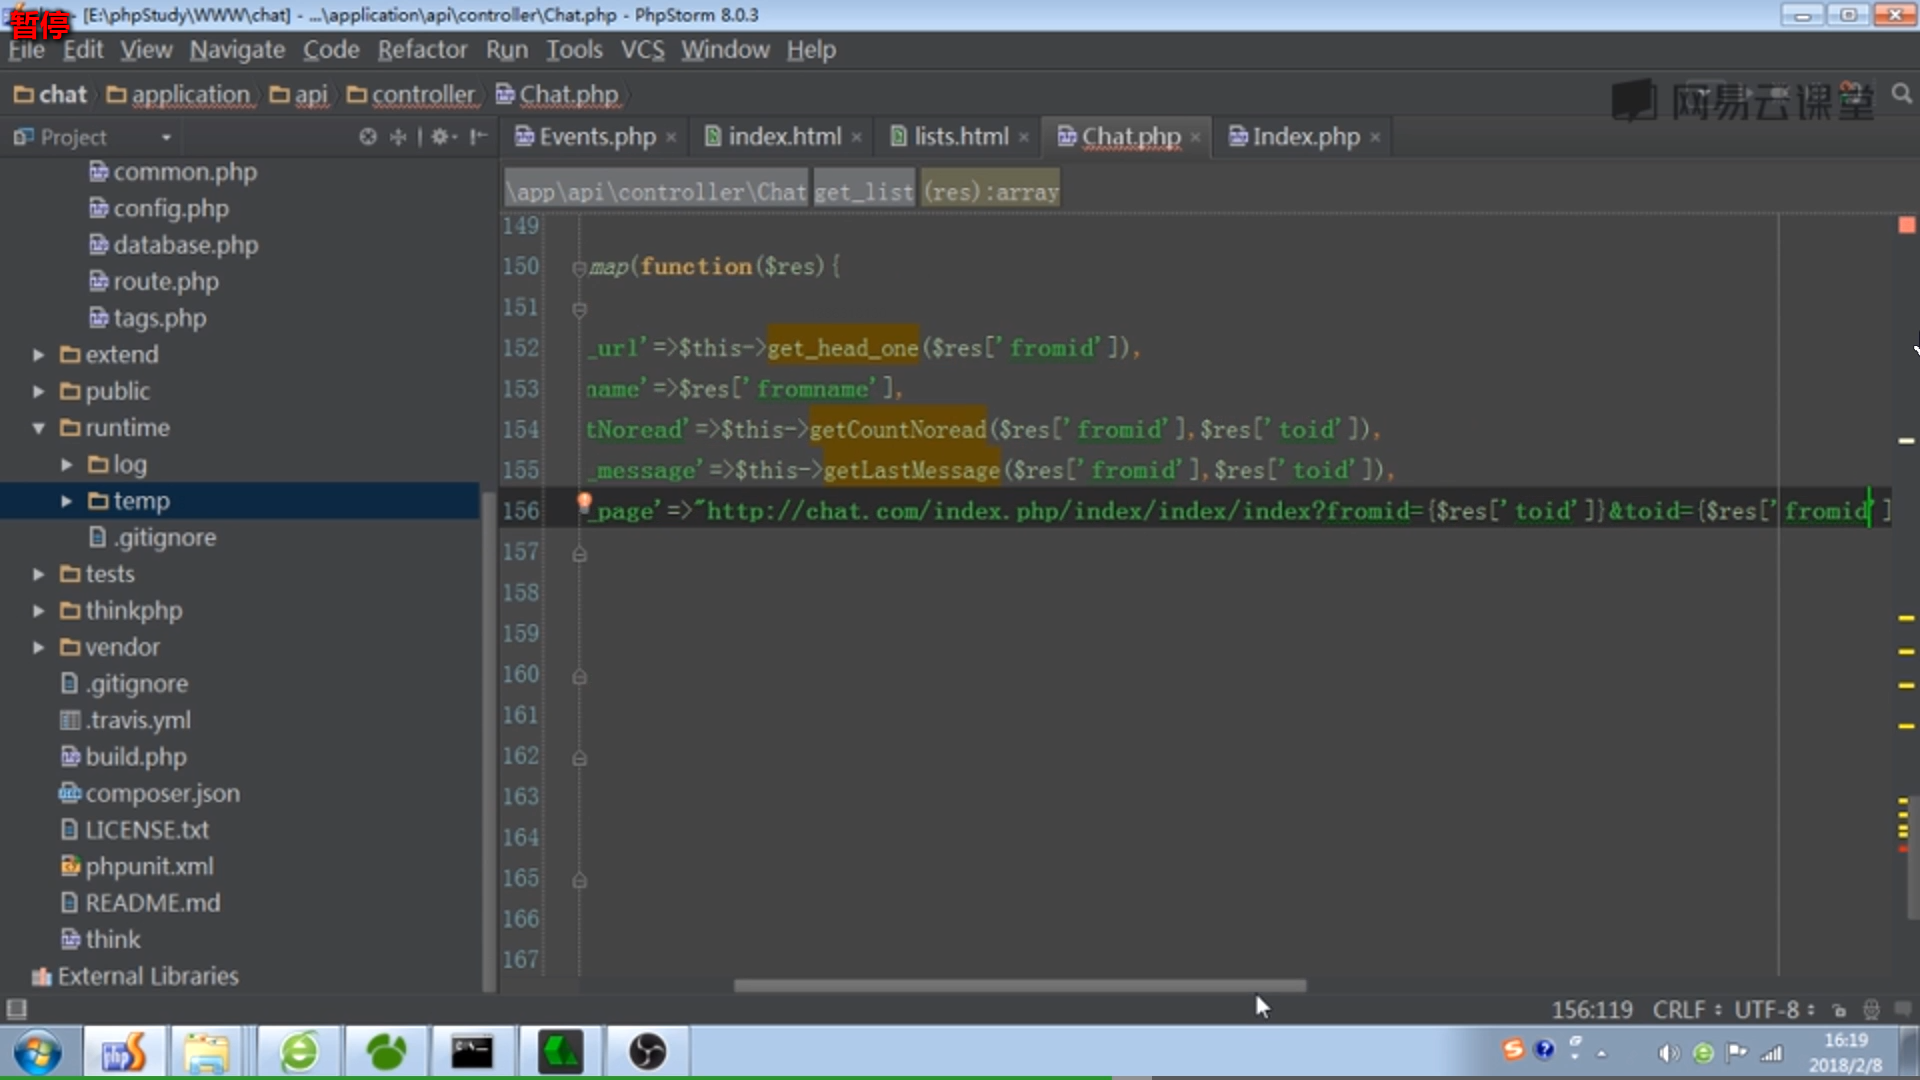Collapse the runtime folder
The width and height of the screenshot is (1920, 1080).
(x=38, y=428)
